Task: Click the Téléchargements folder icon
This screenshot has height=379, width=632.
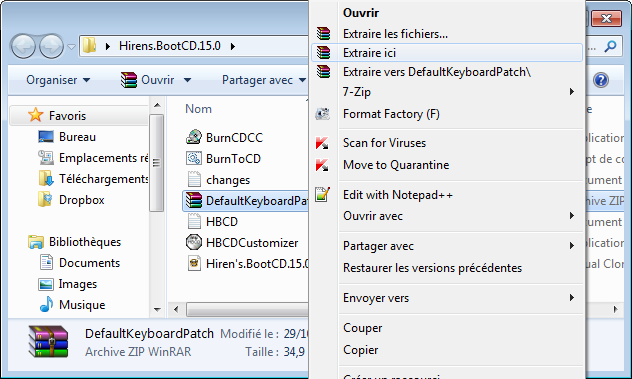Action: [x=46, y=178]
